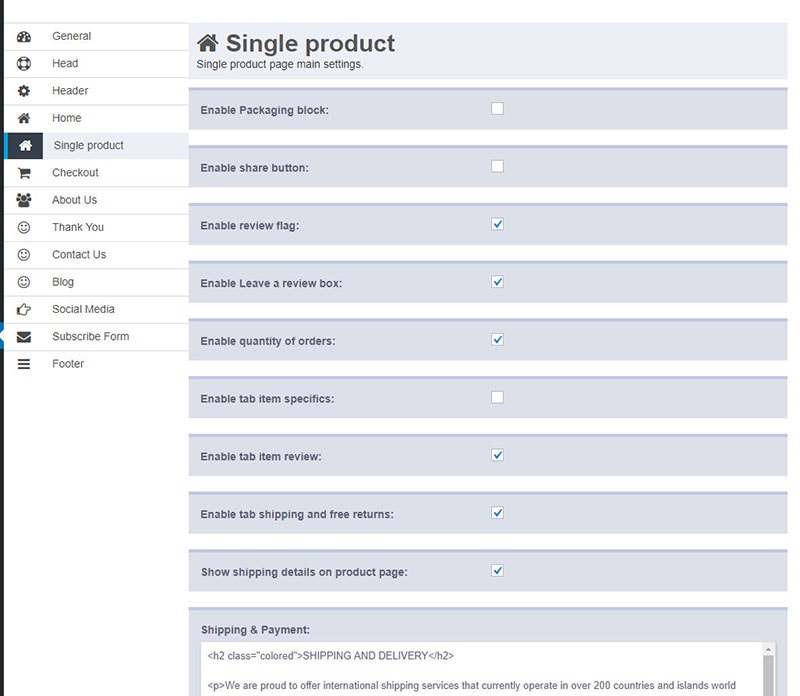Image resolution: width=800 pixels, height=696 pixels.
Task: Select the Checkout menu label
Action: pyautogui.click(x=75, y=173)
